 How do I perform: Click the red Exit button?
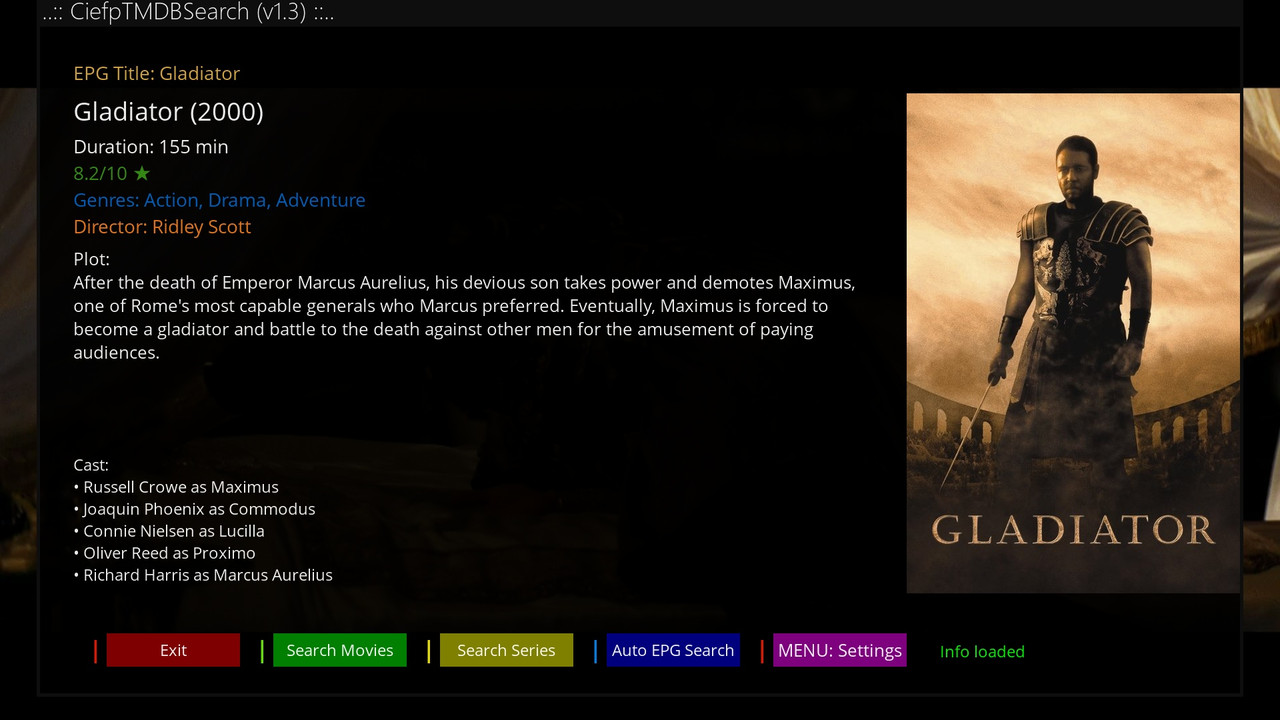(x=173, y=650)
